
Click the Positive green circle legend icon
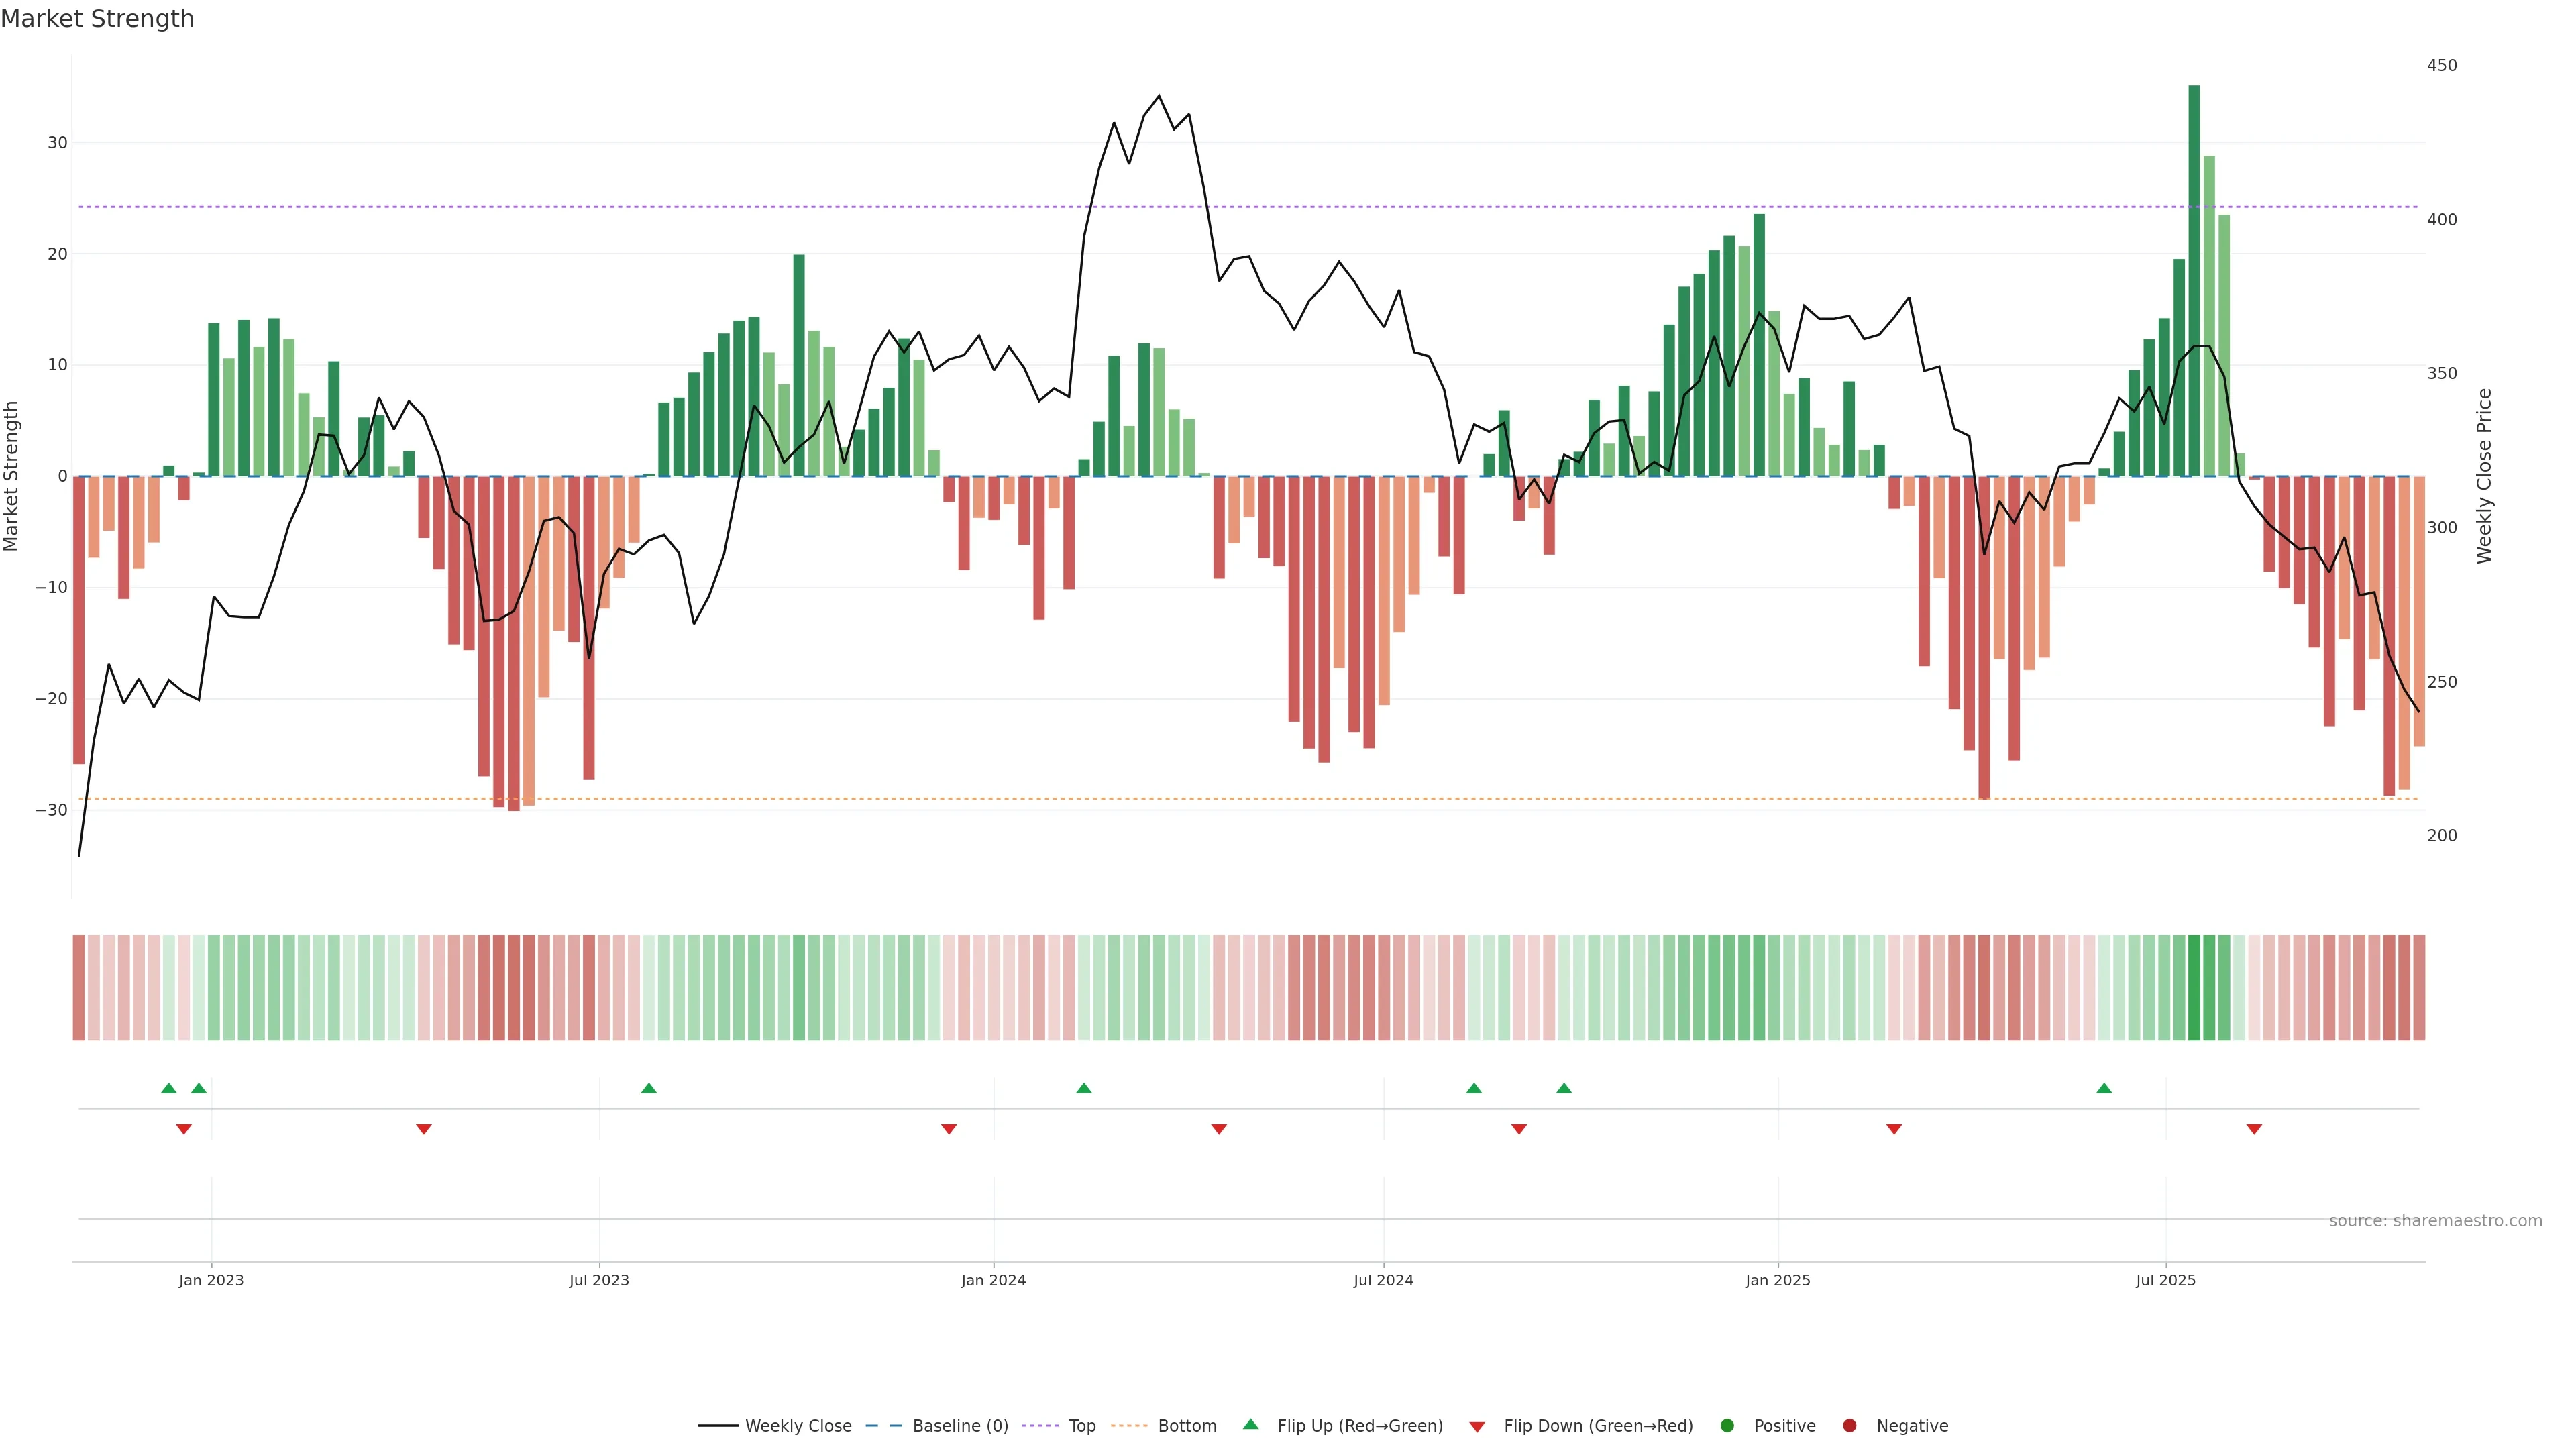point(1727,1426)
